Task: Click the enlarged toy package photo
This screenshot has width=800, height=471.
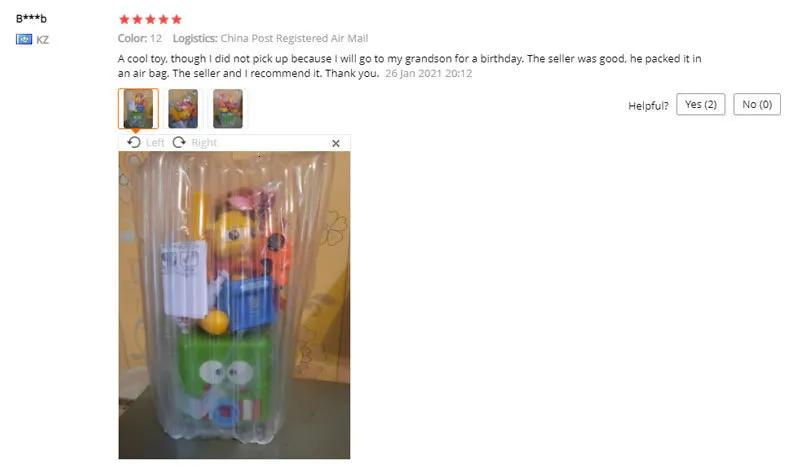Action: tap(234, 305)
